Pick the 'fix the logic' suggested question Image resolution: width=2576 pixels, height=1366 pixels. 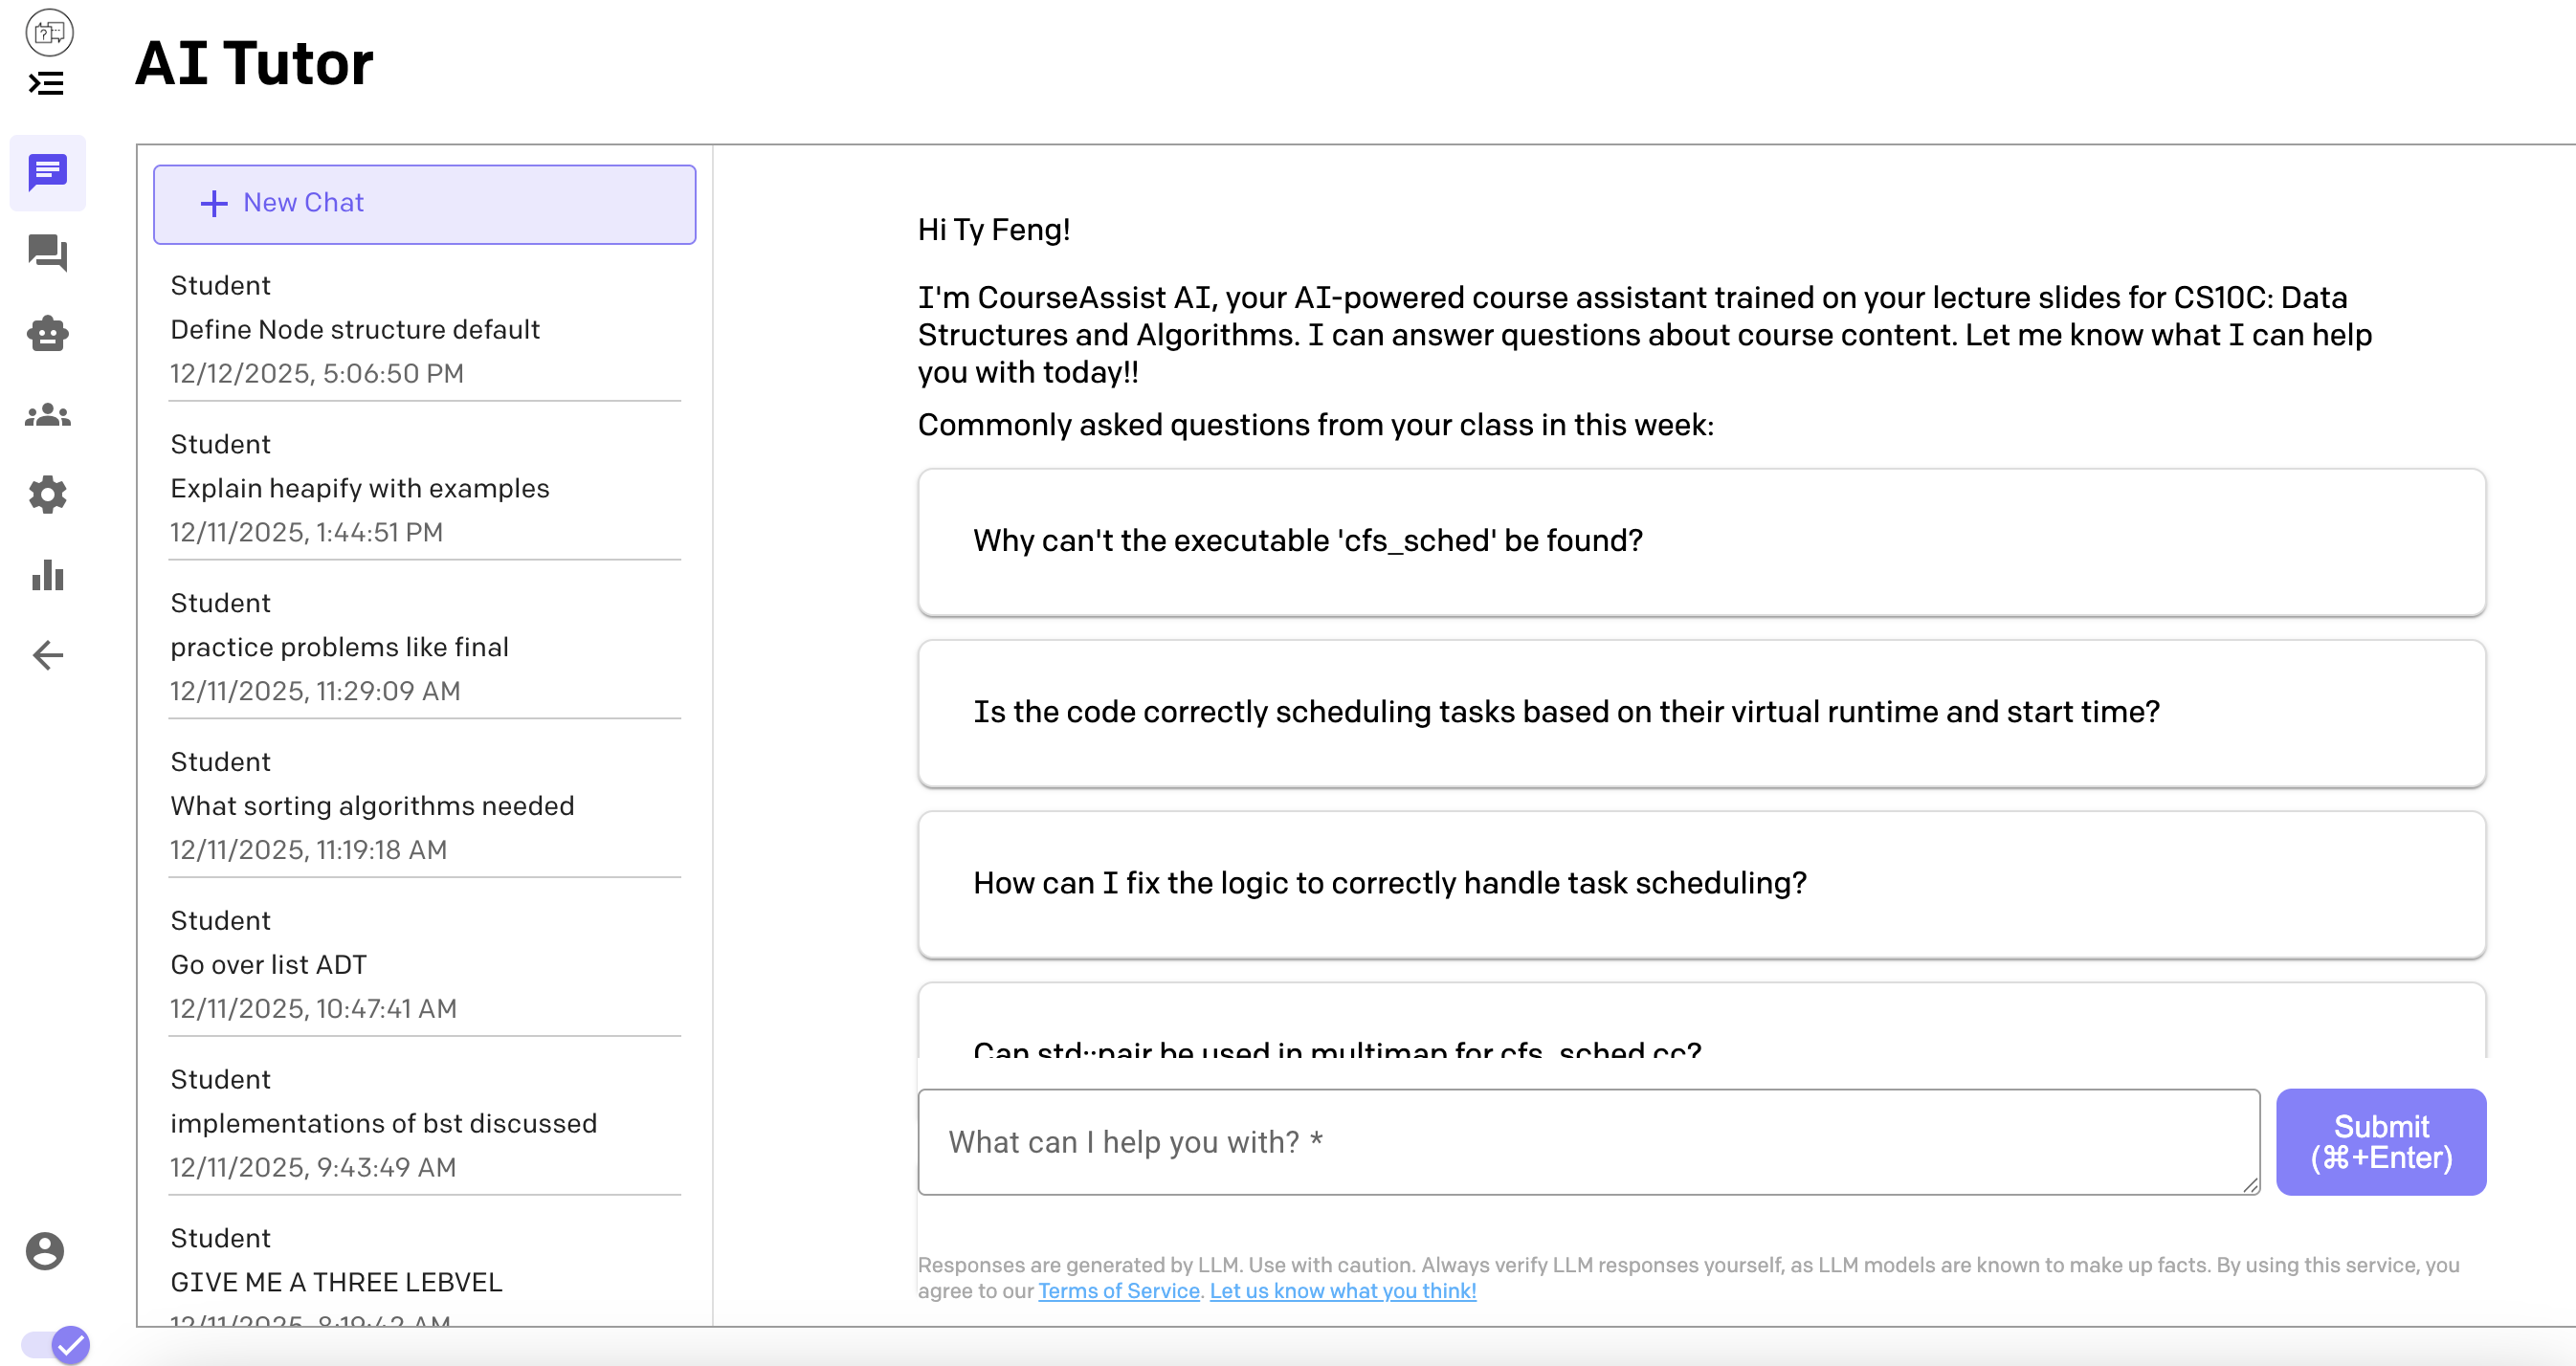[1701, 884]
